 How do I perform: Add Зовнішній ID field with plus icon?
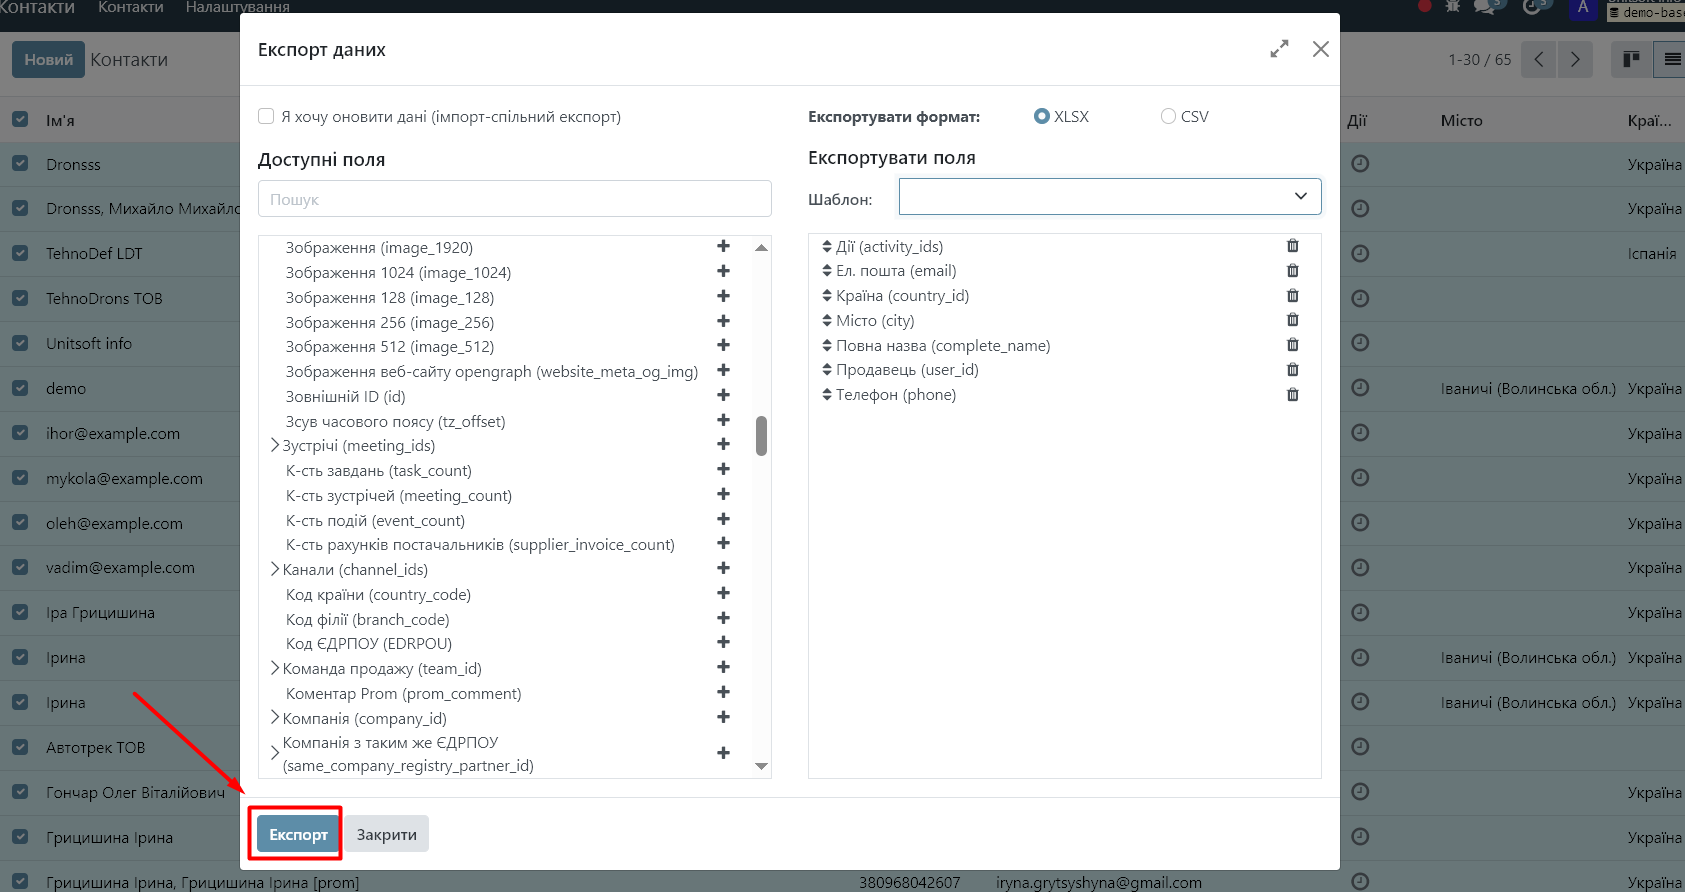pos(723,396)
